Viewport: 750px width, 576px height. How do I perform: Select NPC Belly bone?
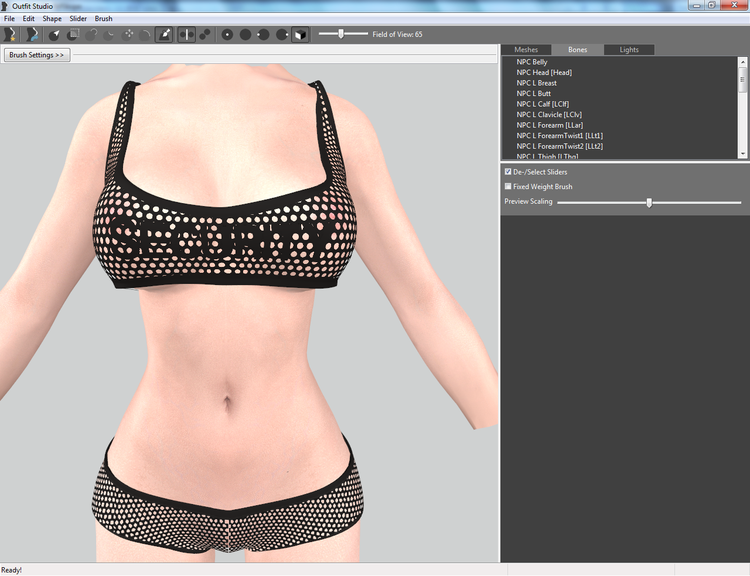pos(531,62)
